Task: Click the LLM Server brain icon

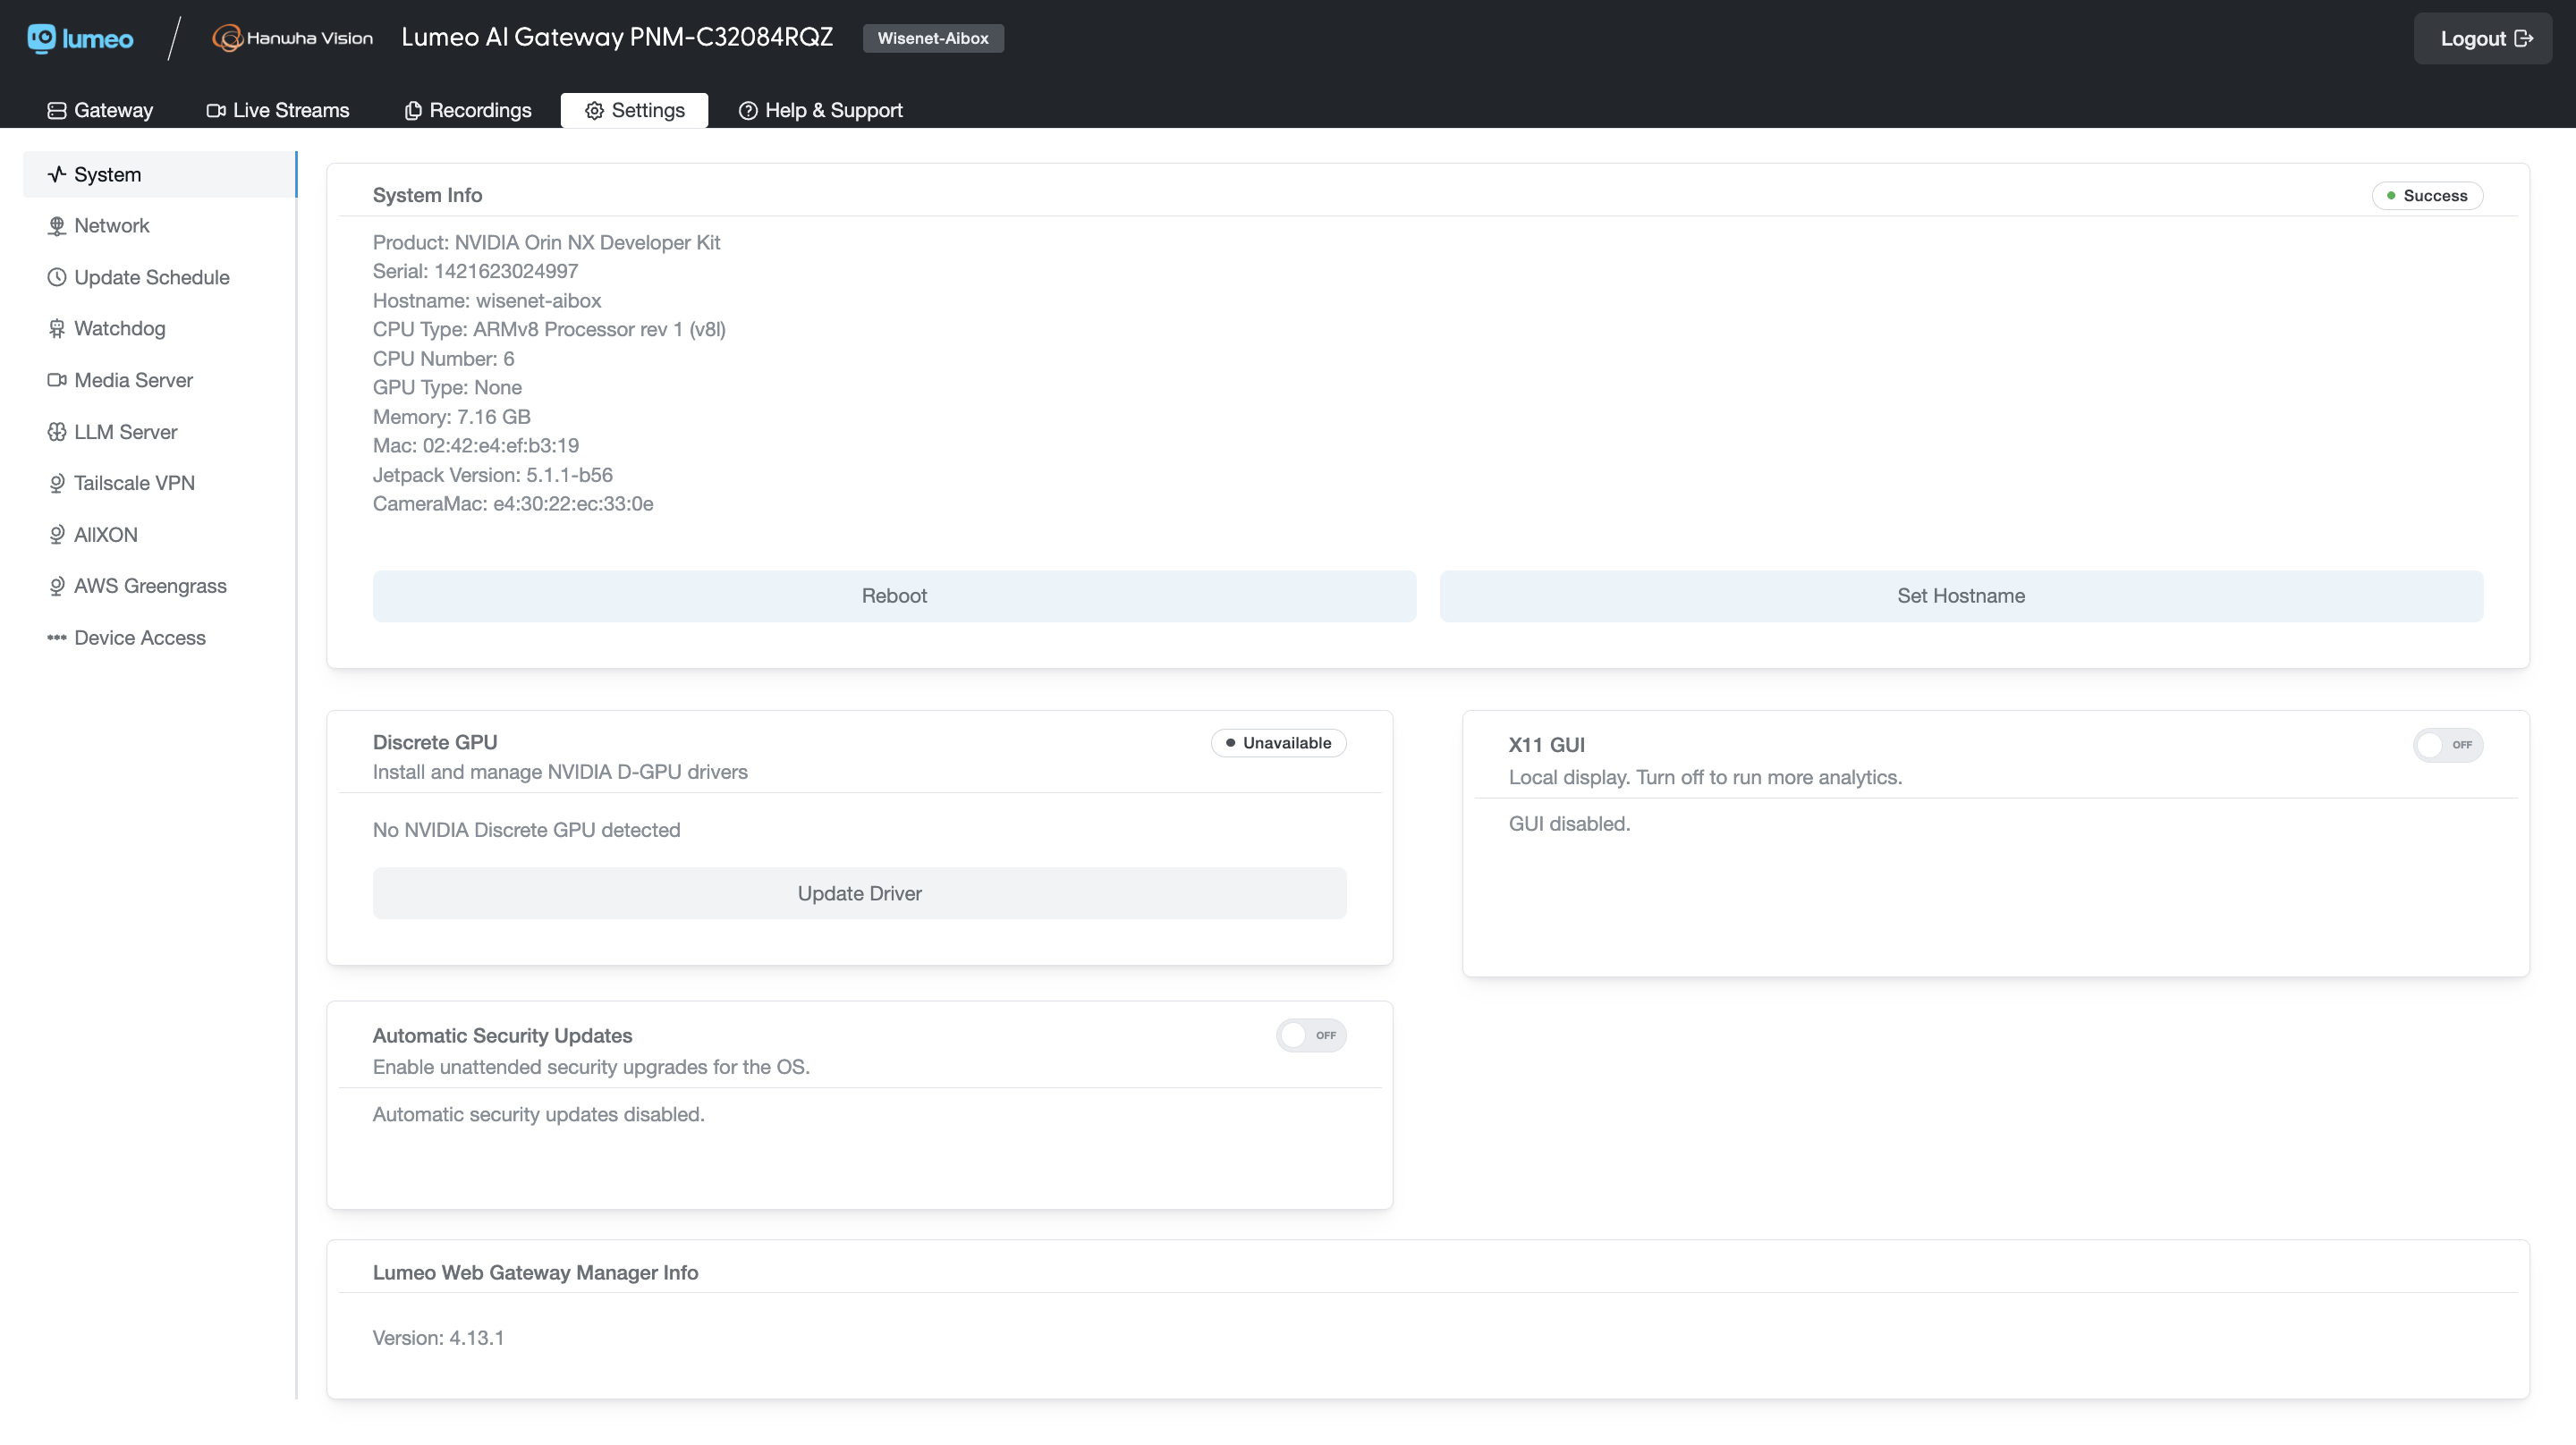Action: click(x=57, y=432)
